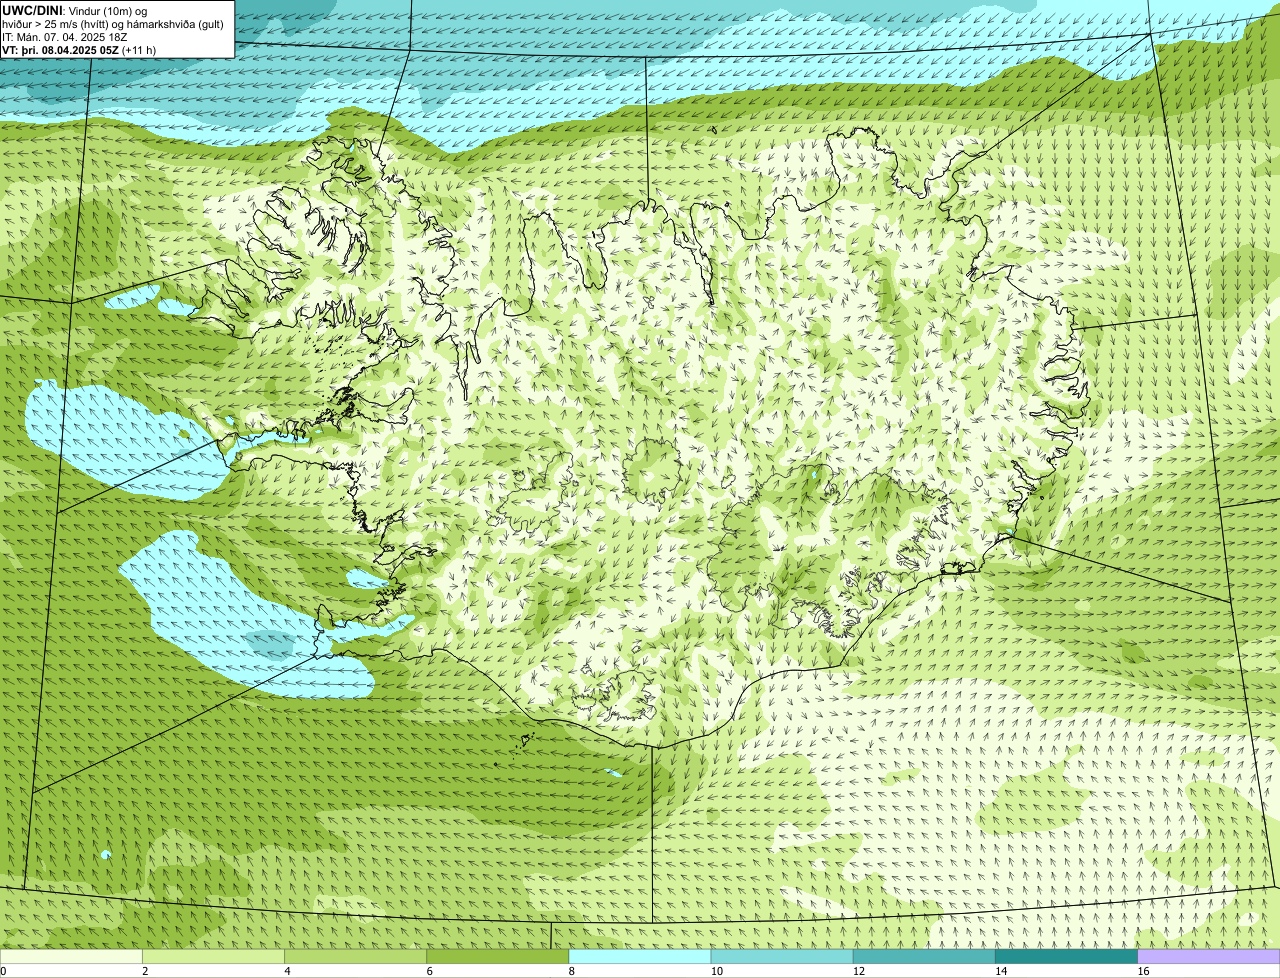Click the 4–6 m/s green legend segment
This screenshot has height=978, width=1280.
(355, 957)
